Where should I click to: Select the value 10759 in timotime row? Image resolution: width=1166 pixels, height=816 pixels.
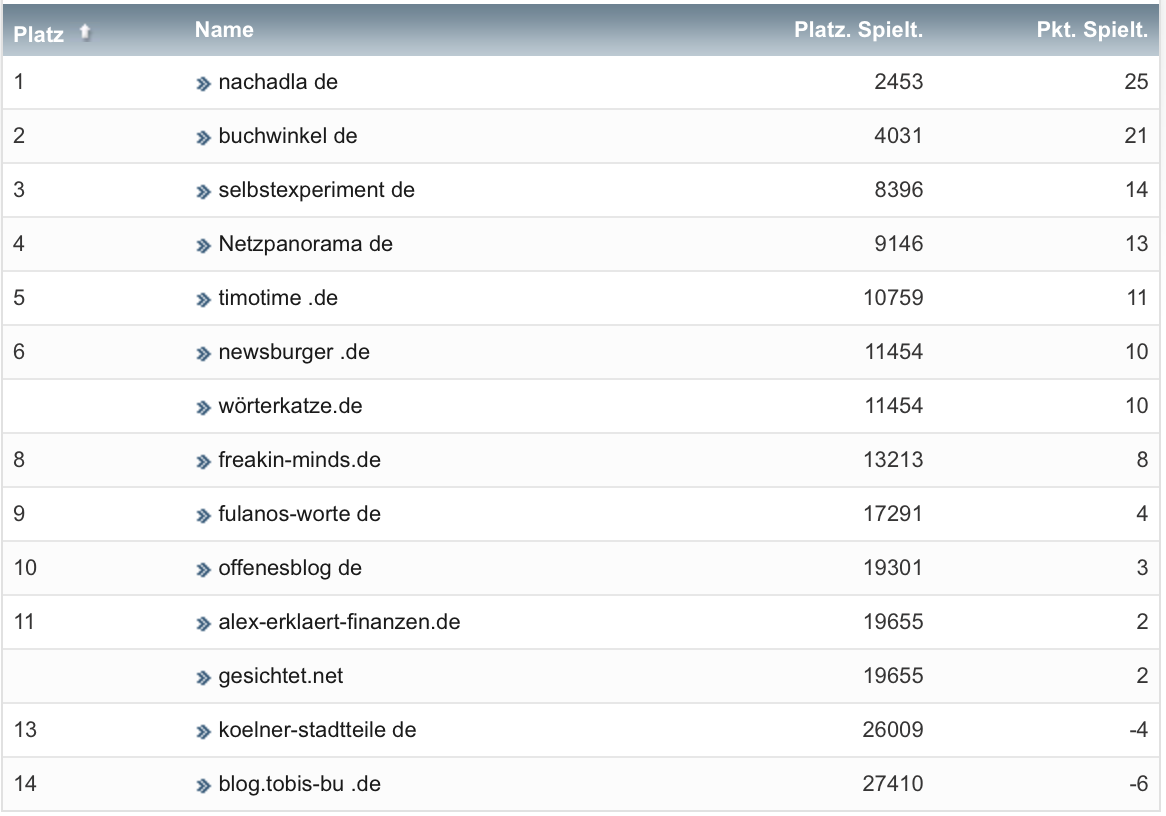tap(893, 298)
